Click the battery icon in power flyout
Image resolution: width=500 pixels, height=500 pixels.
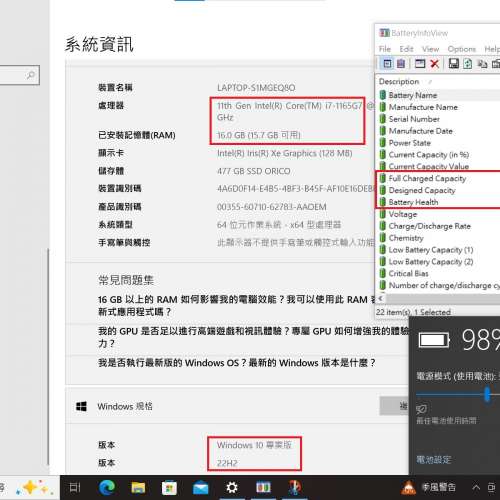tap(434, 340)
